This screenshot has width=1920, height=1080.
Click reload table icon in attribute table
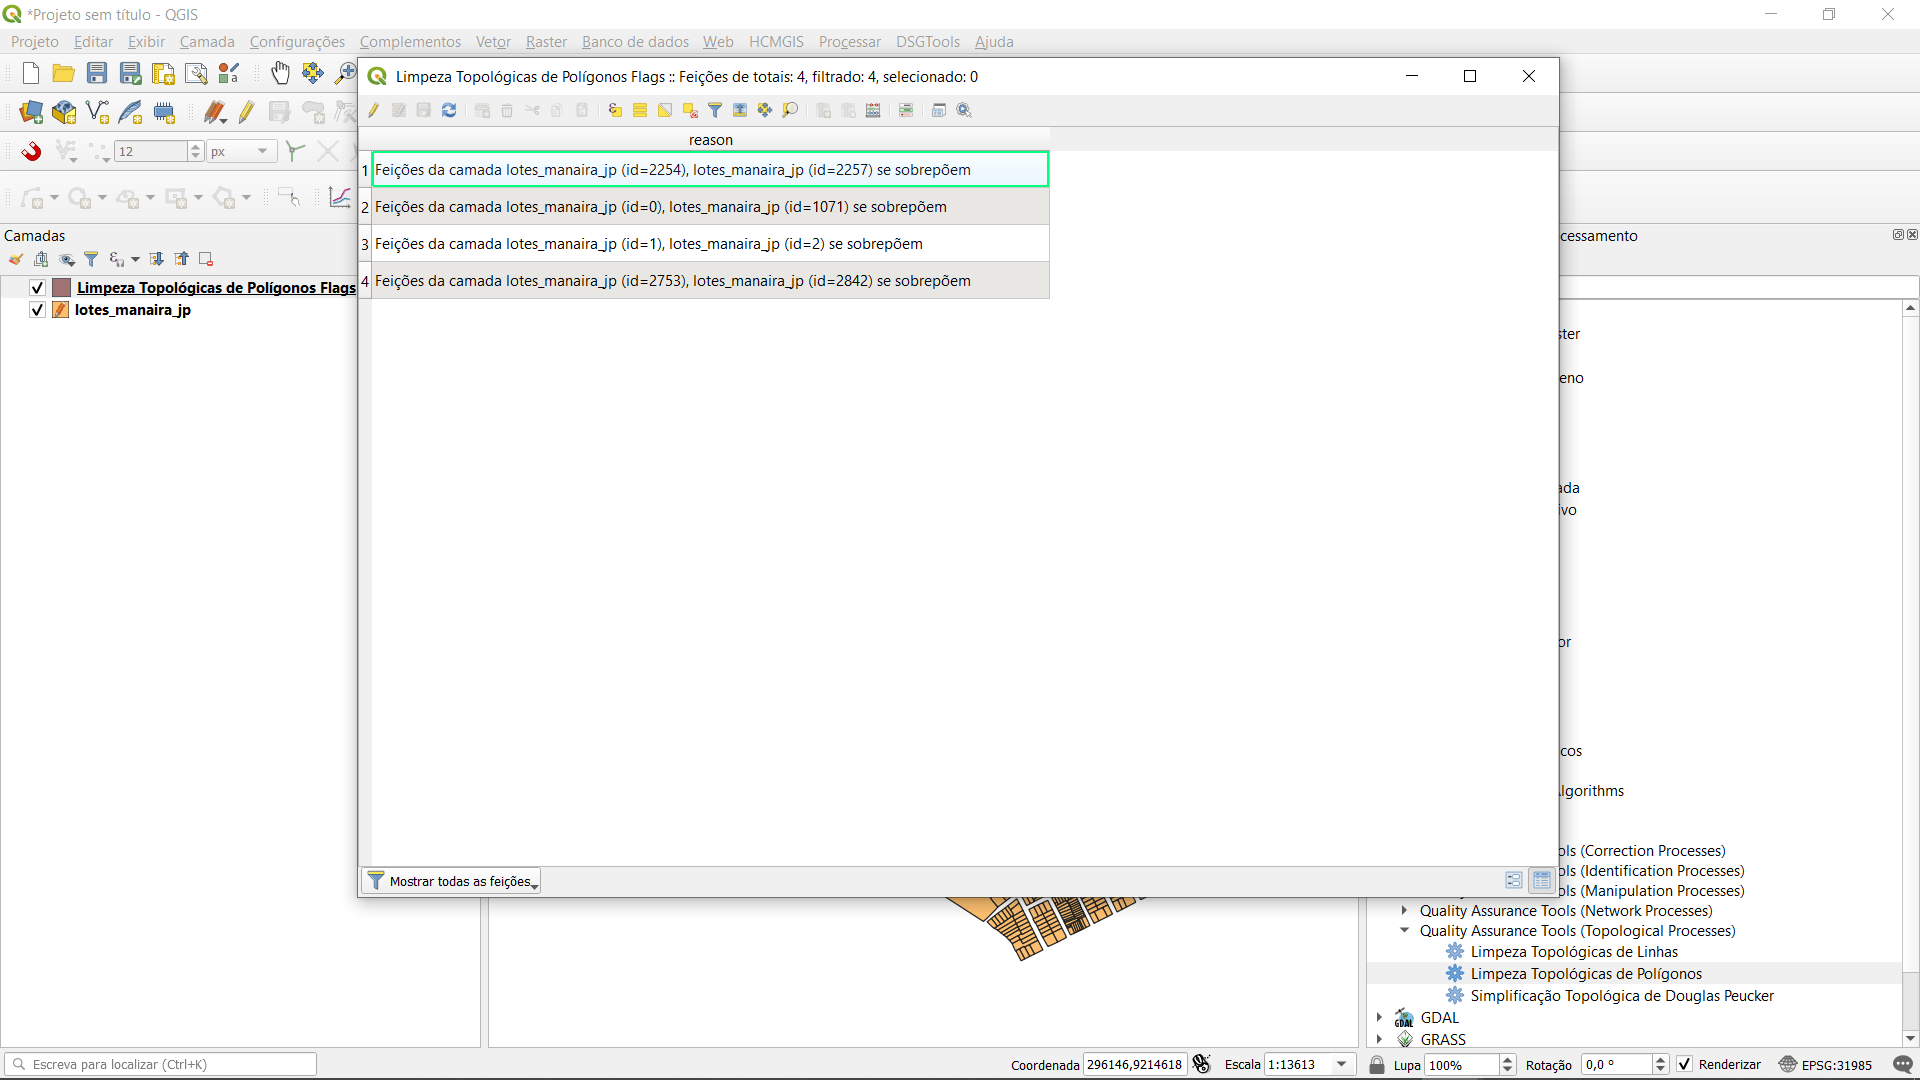click(x=449, y=110)
